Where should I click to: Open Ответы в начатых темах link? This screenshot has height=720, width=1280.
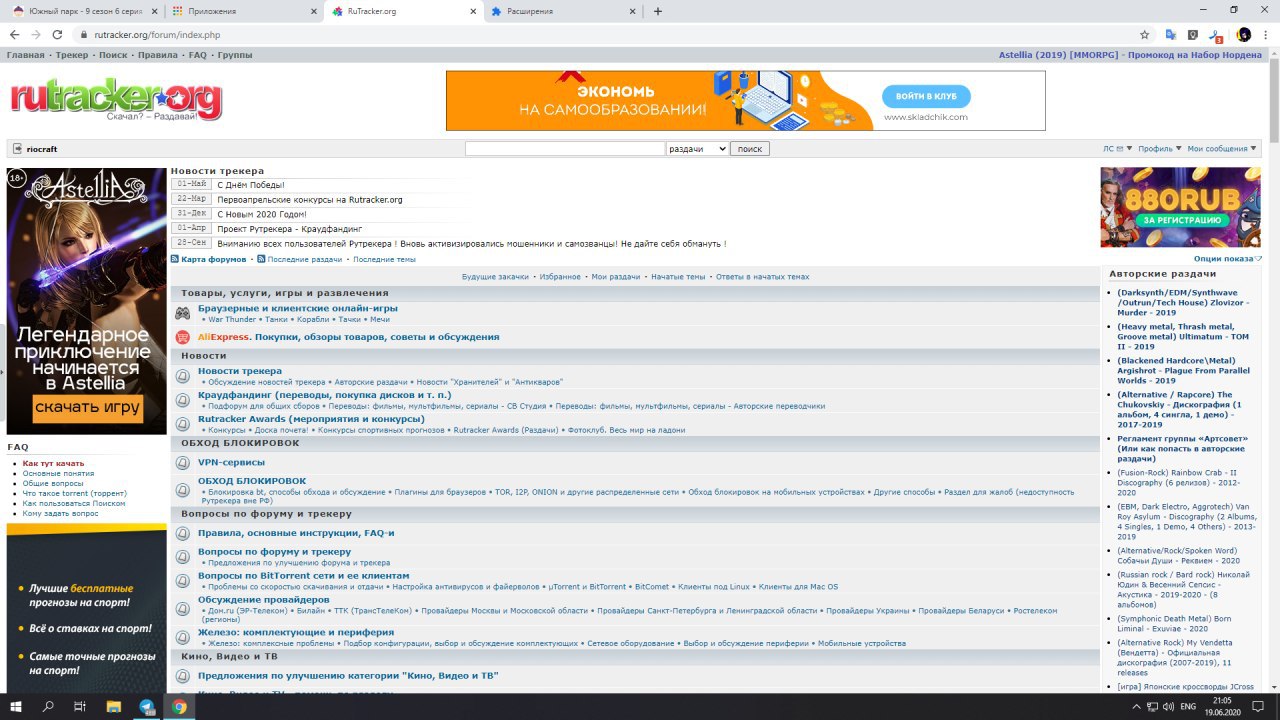[x=762, y=277]
